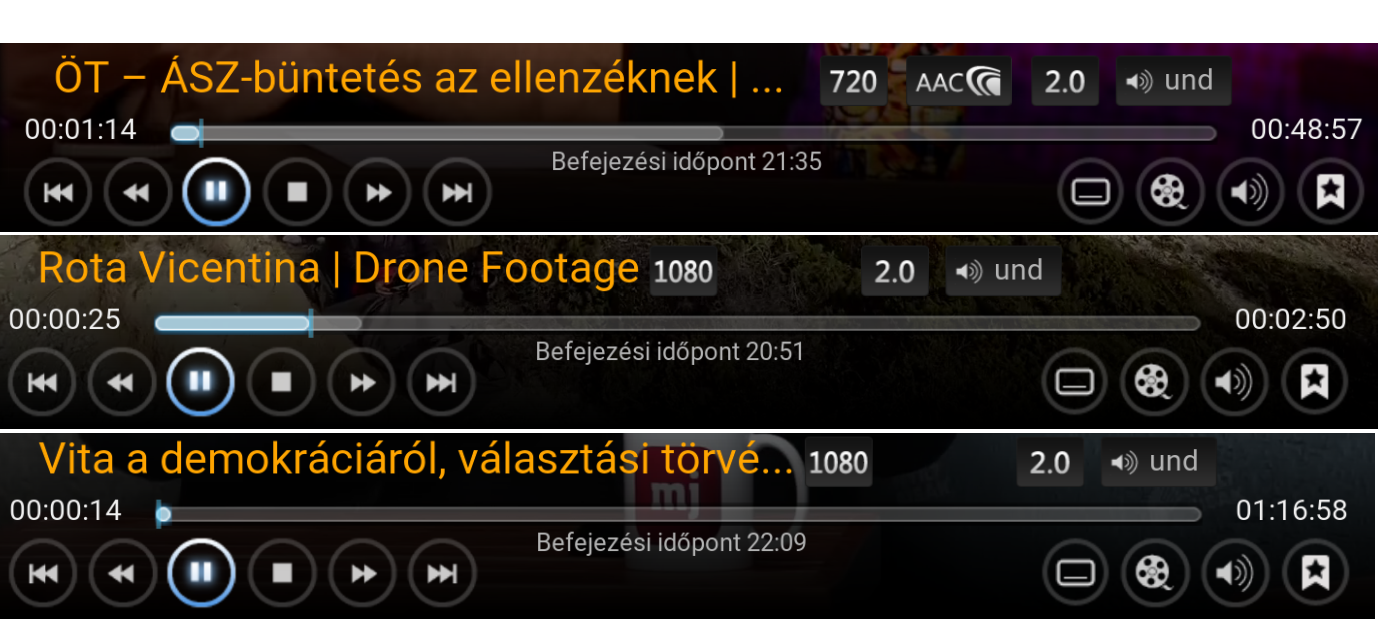Open bookmarks in the Rota Vicentina player
The image size is (1378, 623).
coord(1314,381)
